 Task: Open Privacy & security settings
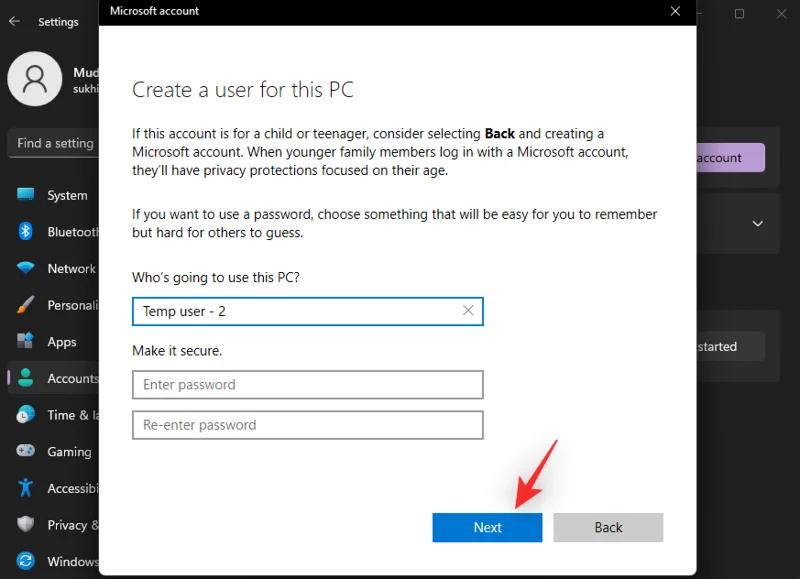(x=65, y=524)
